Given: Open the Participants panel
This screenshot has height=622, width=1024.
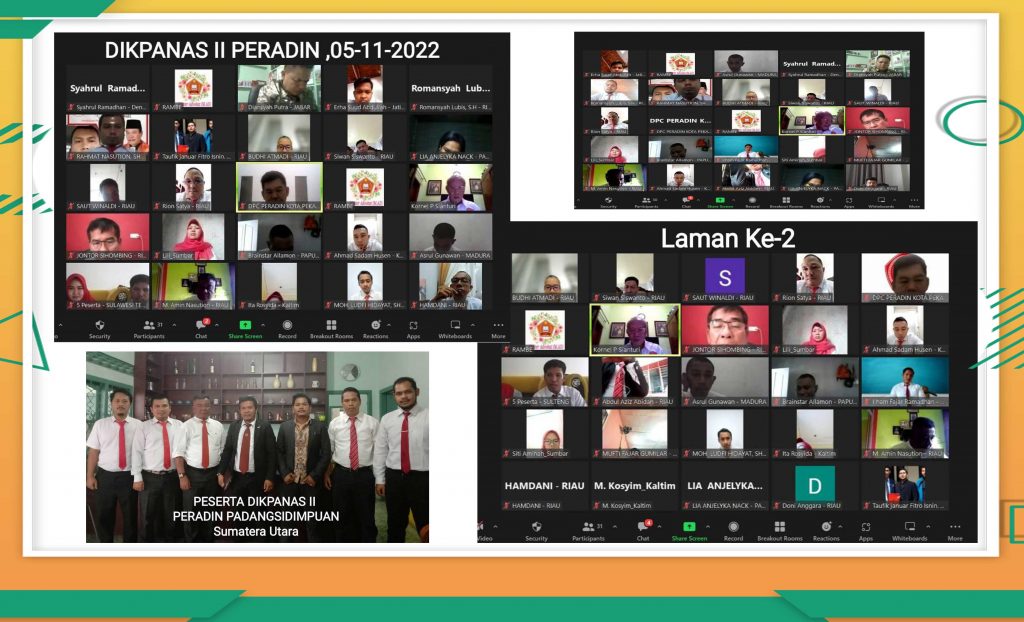Looking at the screenshot, I should pyautogui.click(x=149, y=326).
